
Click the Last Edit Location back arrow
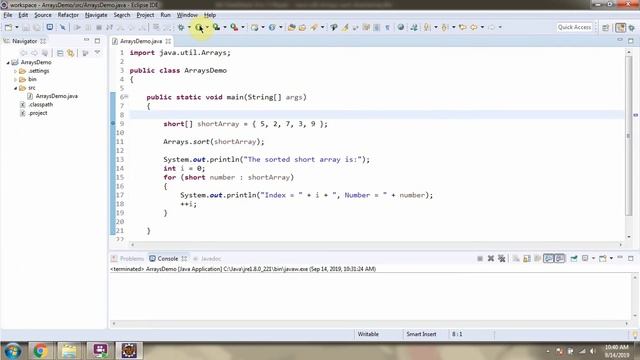coord(462,27)
